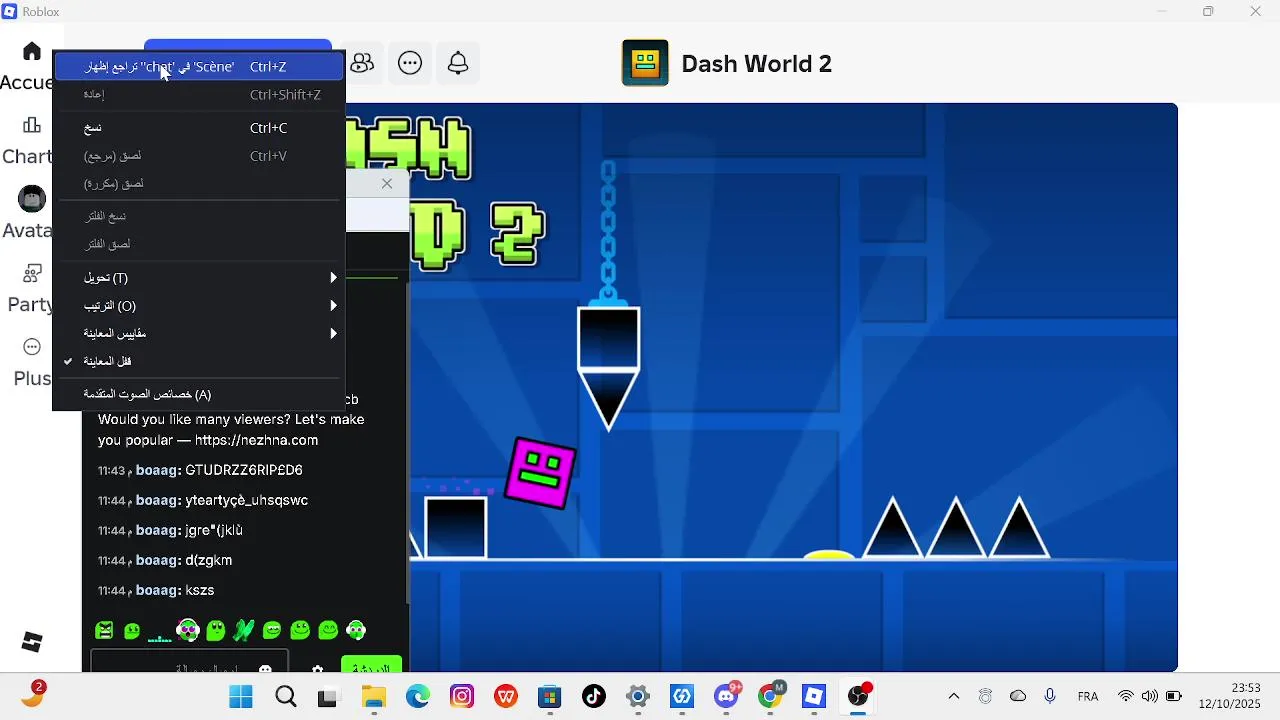Open the Party icon in Roblox sidebar
Image resolution: width=1280 pixels, height=720 pixels.
pyautogui.click(x=32, y=274)
